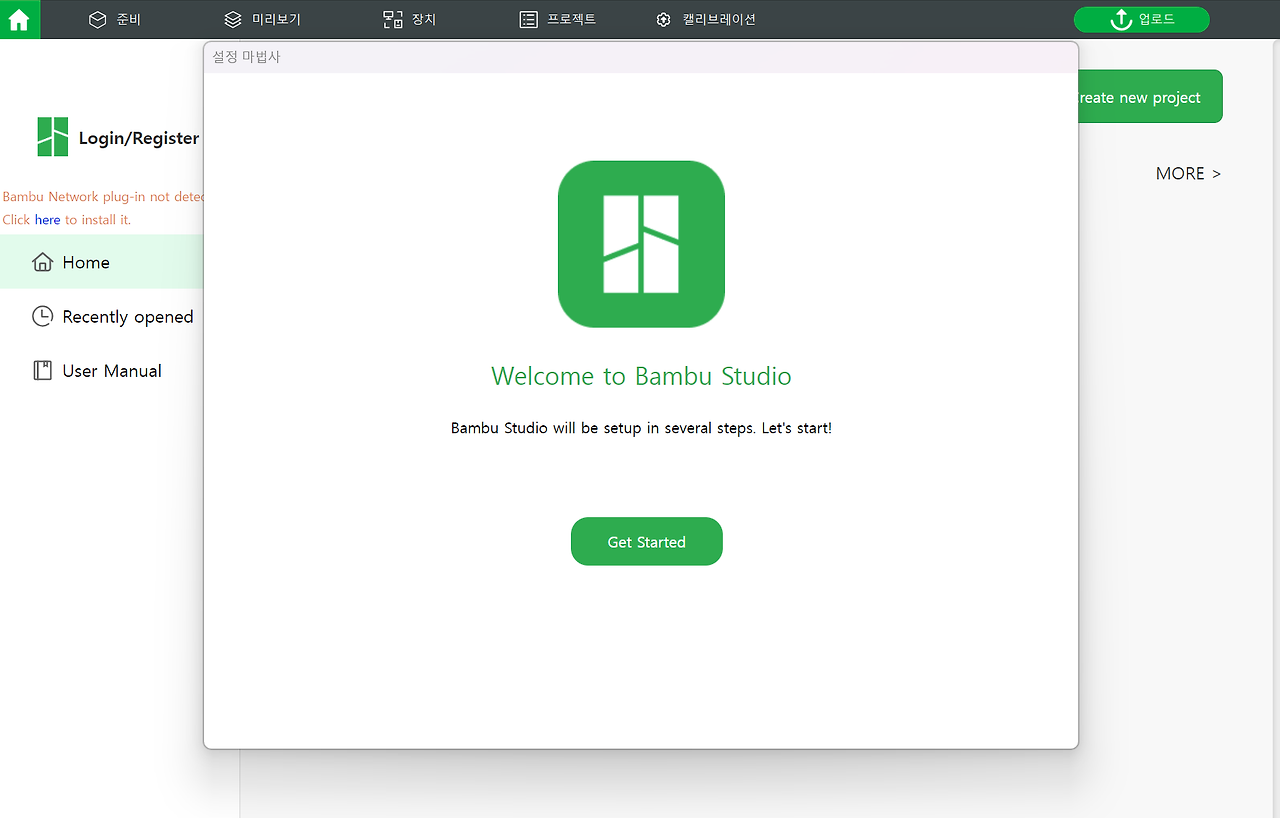Click the 'Bambu Studio will be setup' text

pos(641,427)
